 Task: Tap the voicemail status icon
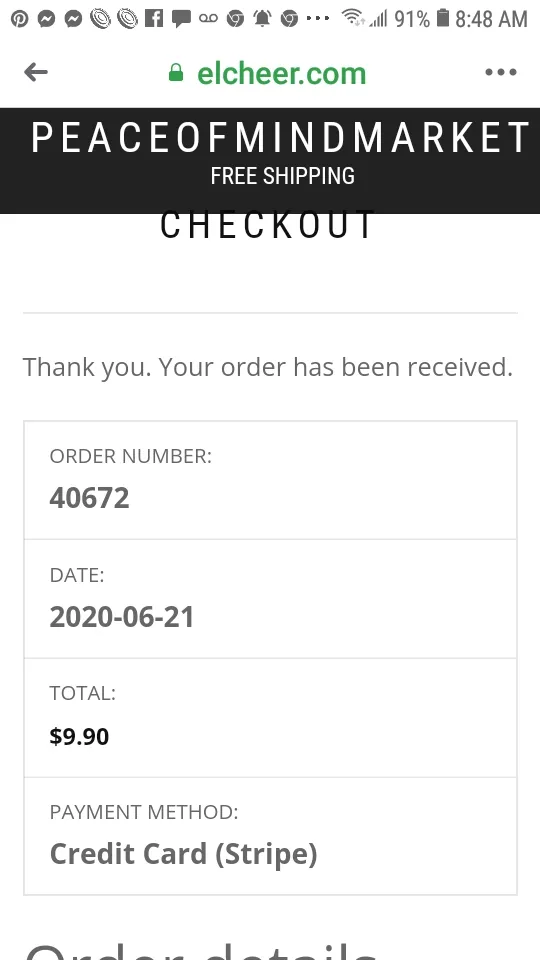(x=208, y=19)
